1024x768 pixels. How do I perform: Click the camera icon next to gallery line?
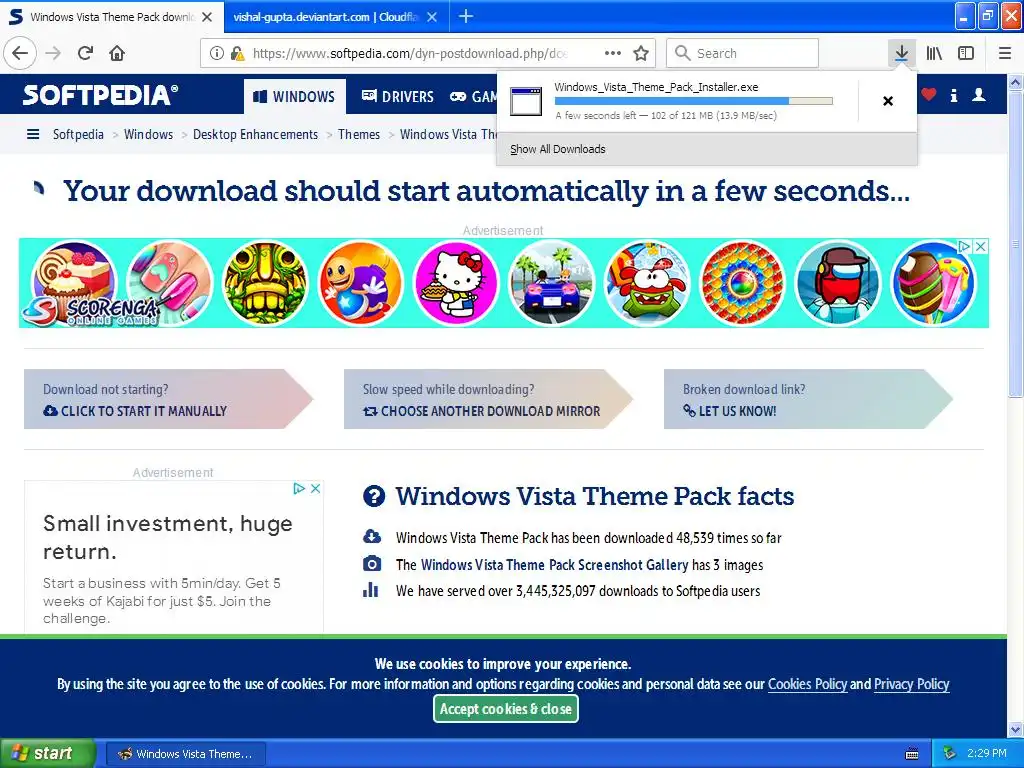[x=372, y=564]
